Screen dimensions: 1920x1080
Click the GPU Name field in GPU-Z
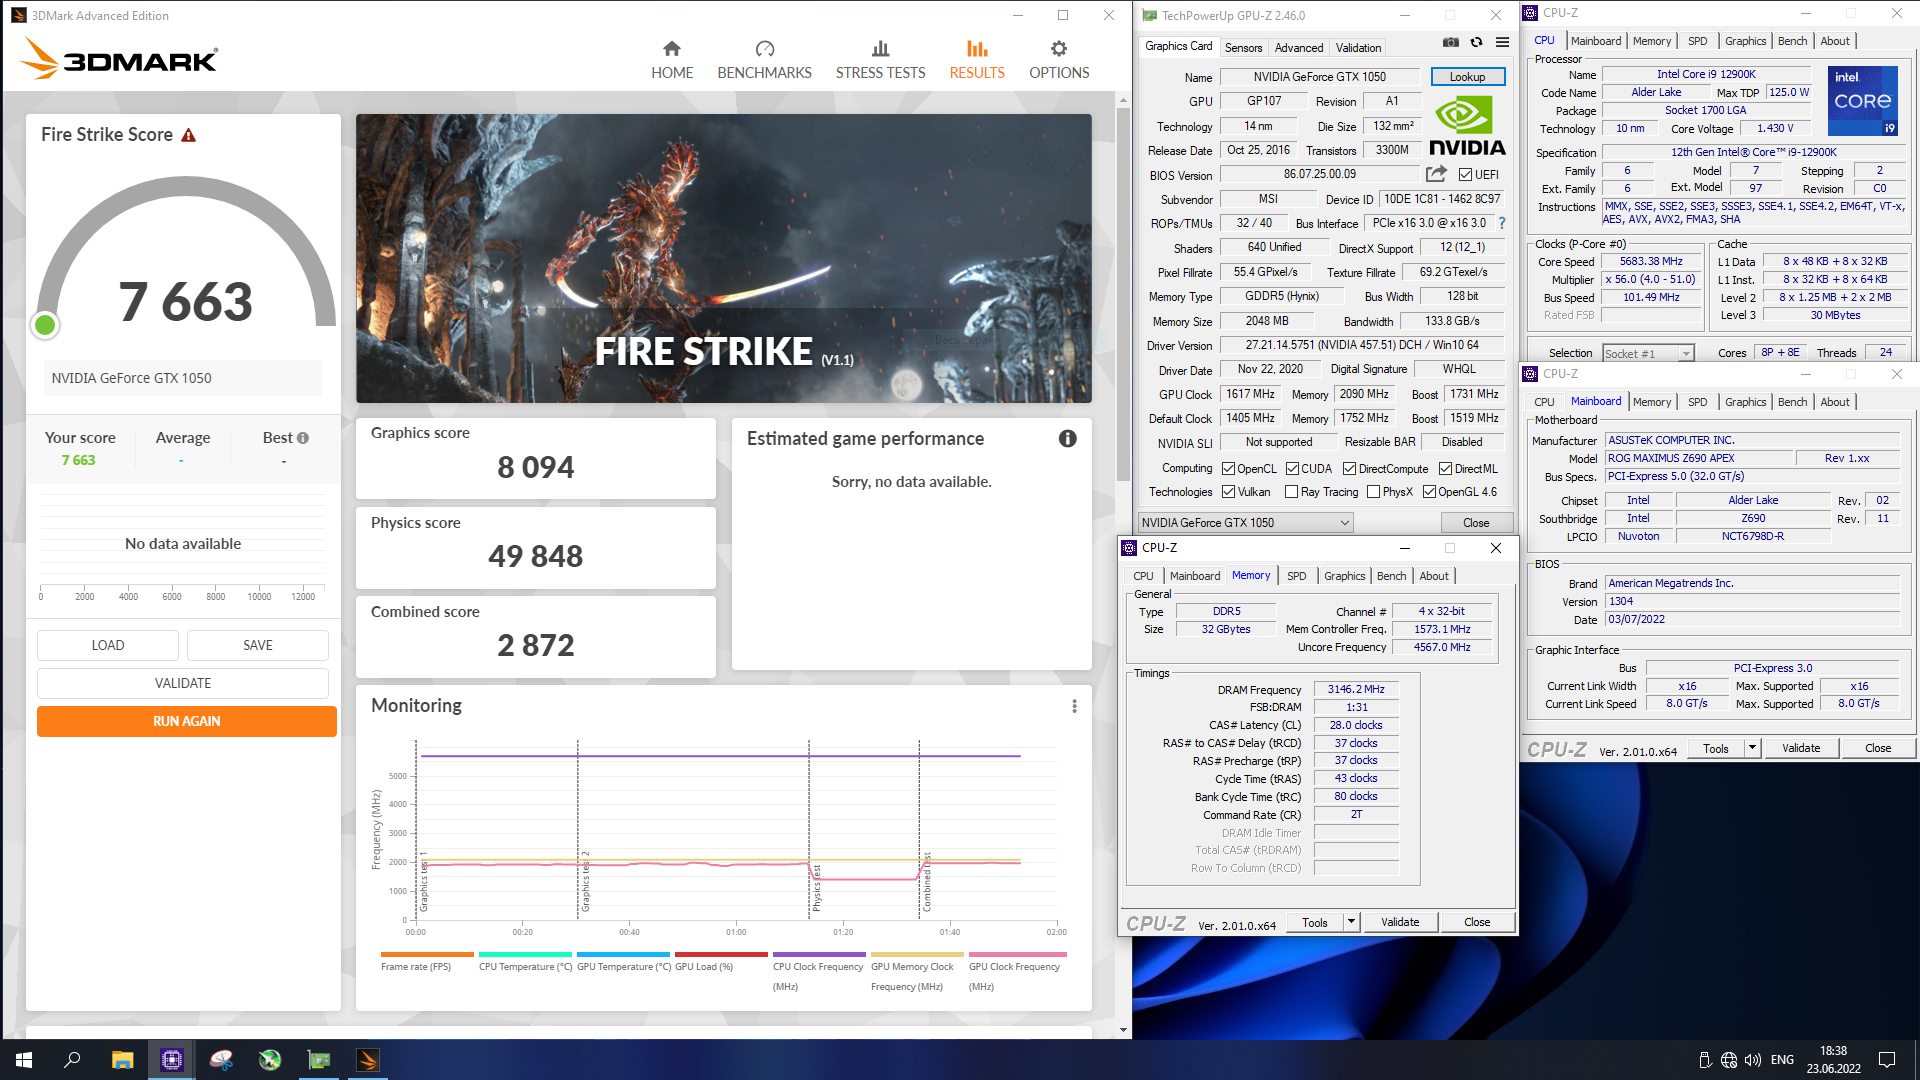coord(1319,77)
